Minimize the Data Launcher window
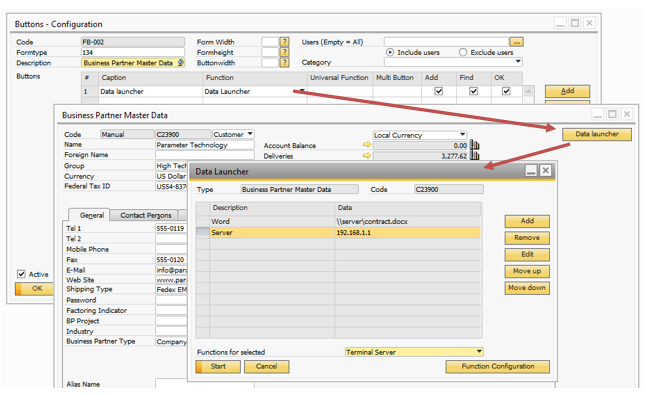646x395 pixels. (531, 171)
